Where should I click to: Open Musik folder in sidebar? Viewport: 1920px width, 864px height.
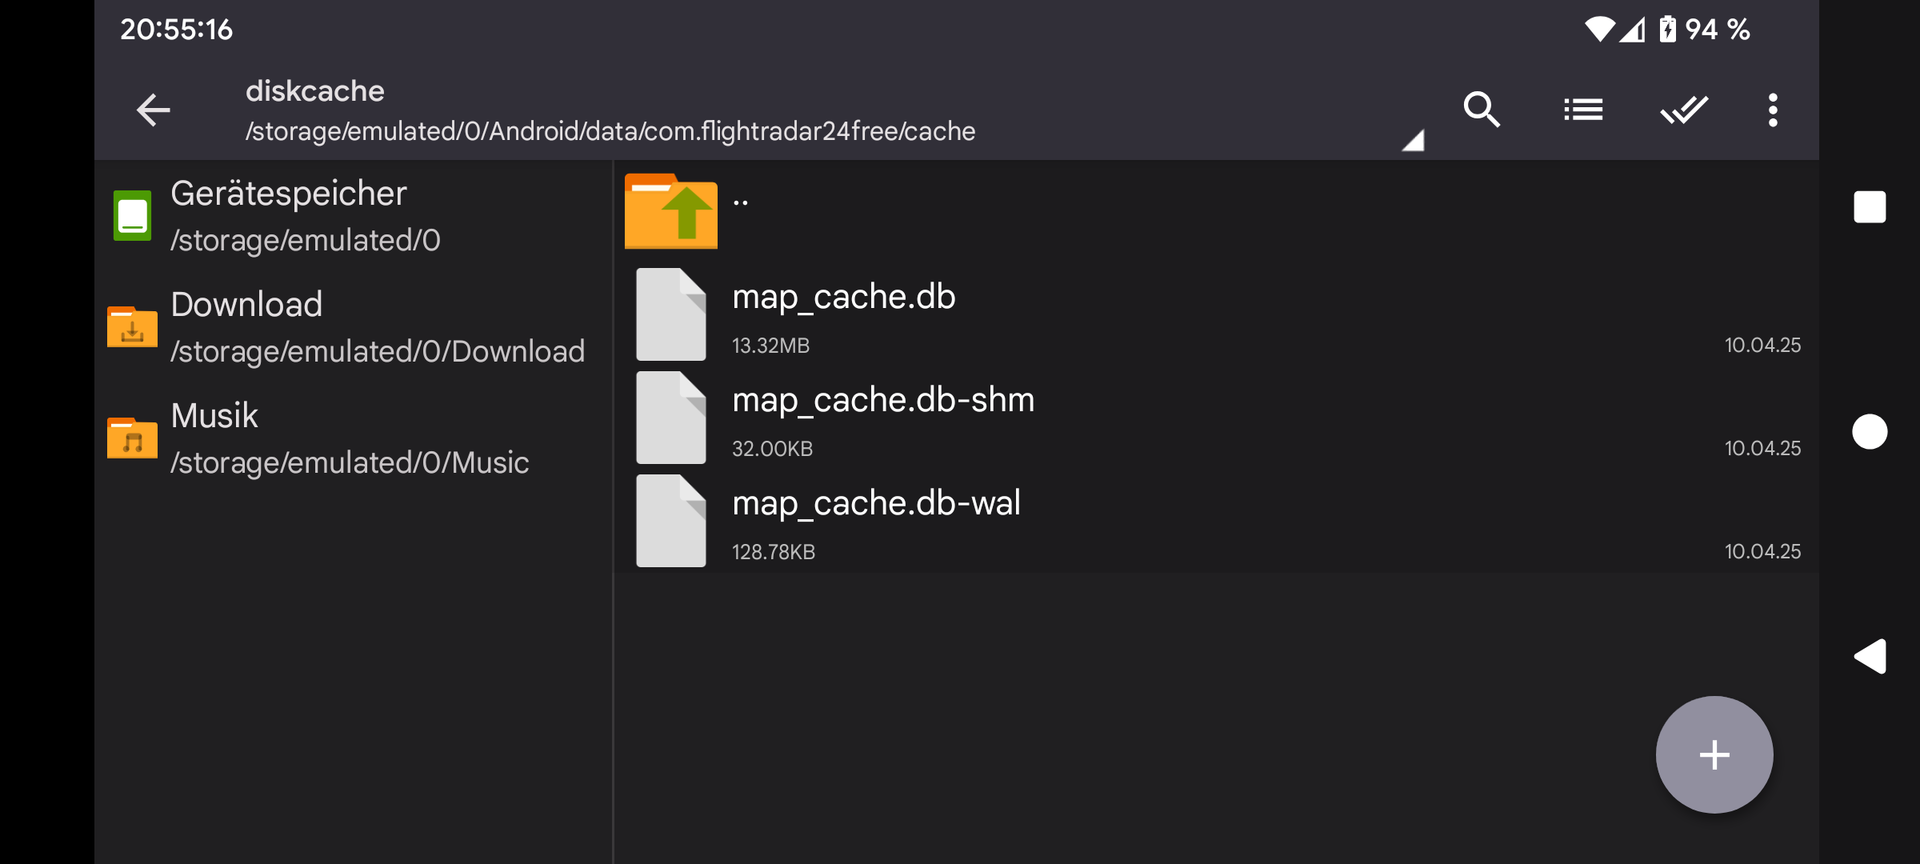tap(350, 438)
